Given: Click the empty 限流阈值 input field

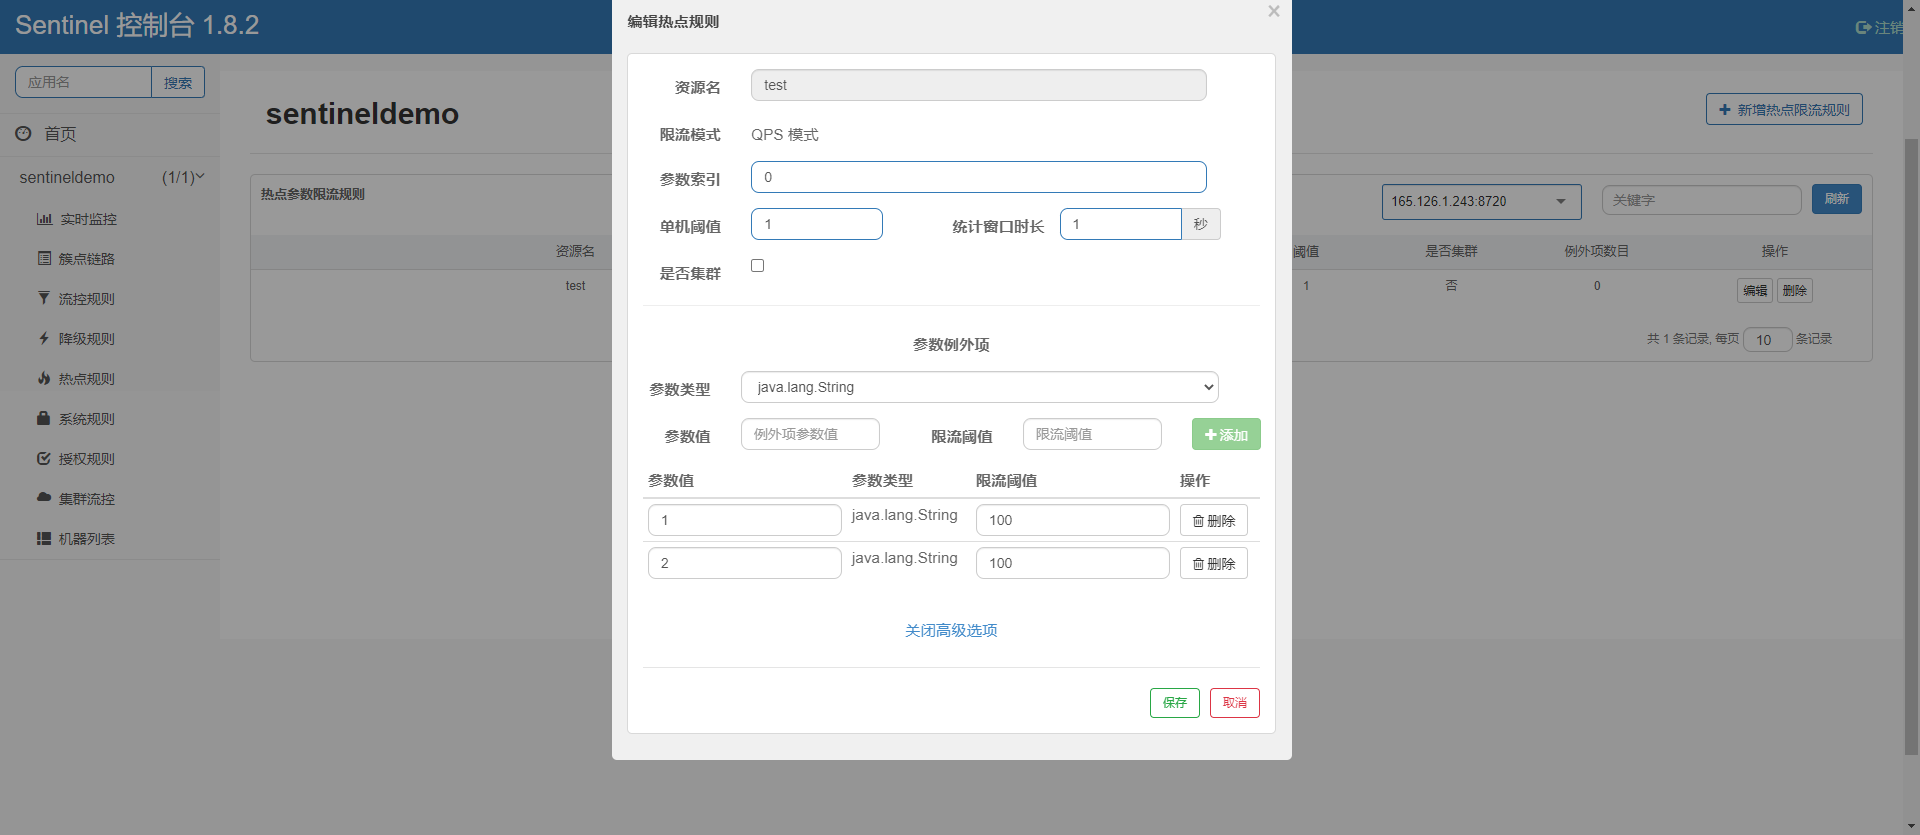Looking at the screenshot, I should coord(1092,434).
